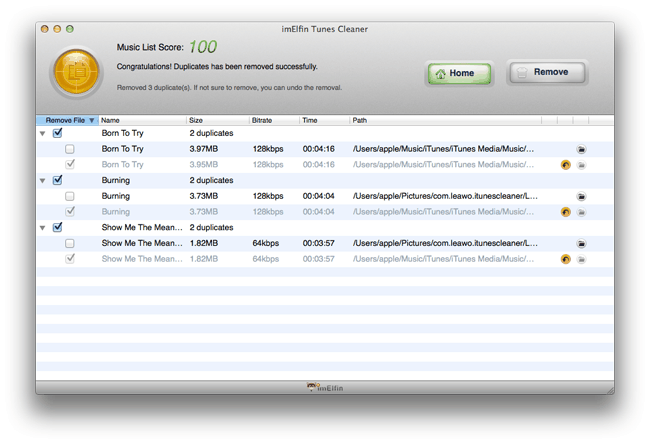650x444 pixels.
Task: Toggle the Show Me The Mean group checkbox
Action: pos(58,228)
